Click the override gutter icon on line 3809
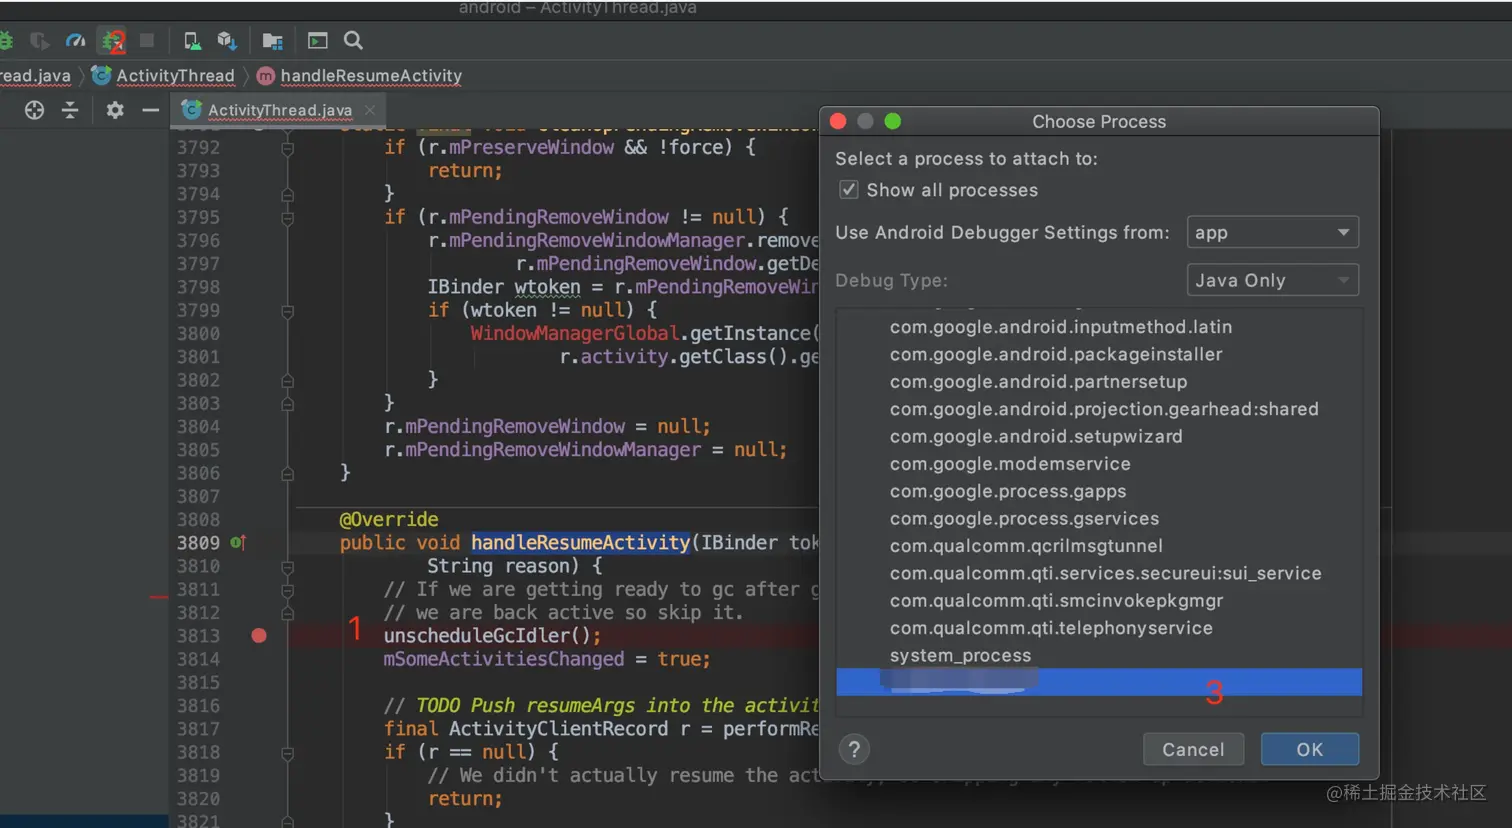The width and height of the screenshot is (1512, 828). (238, 542)
